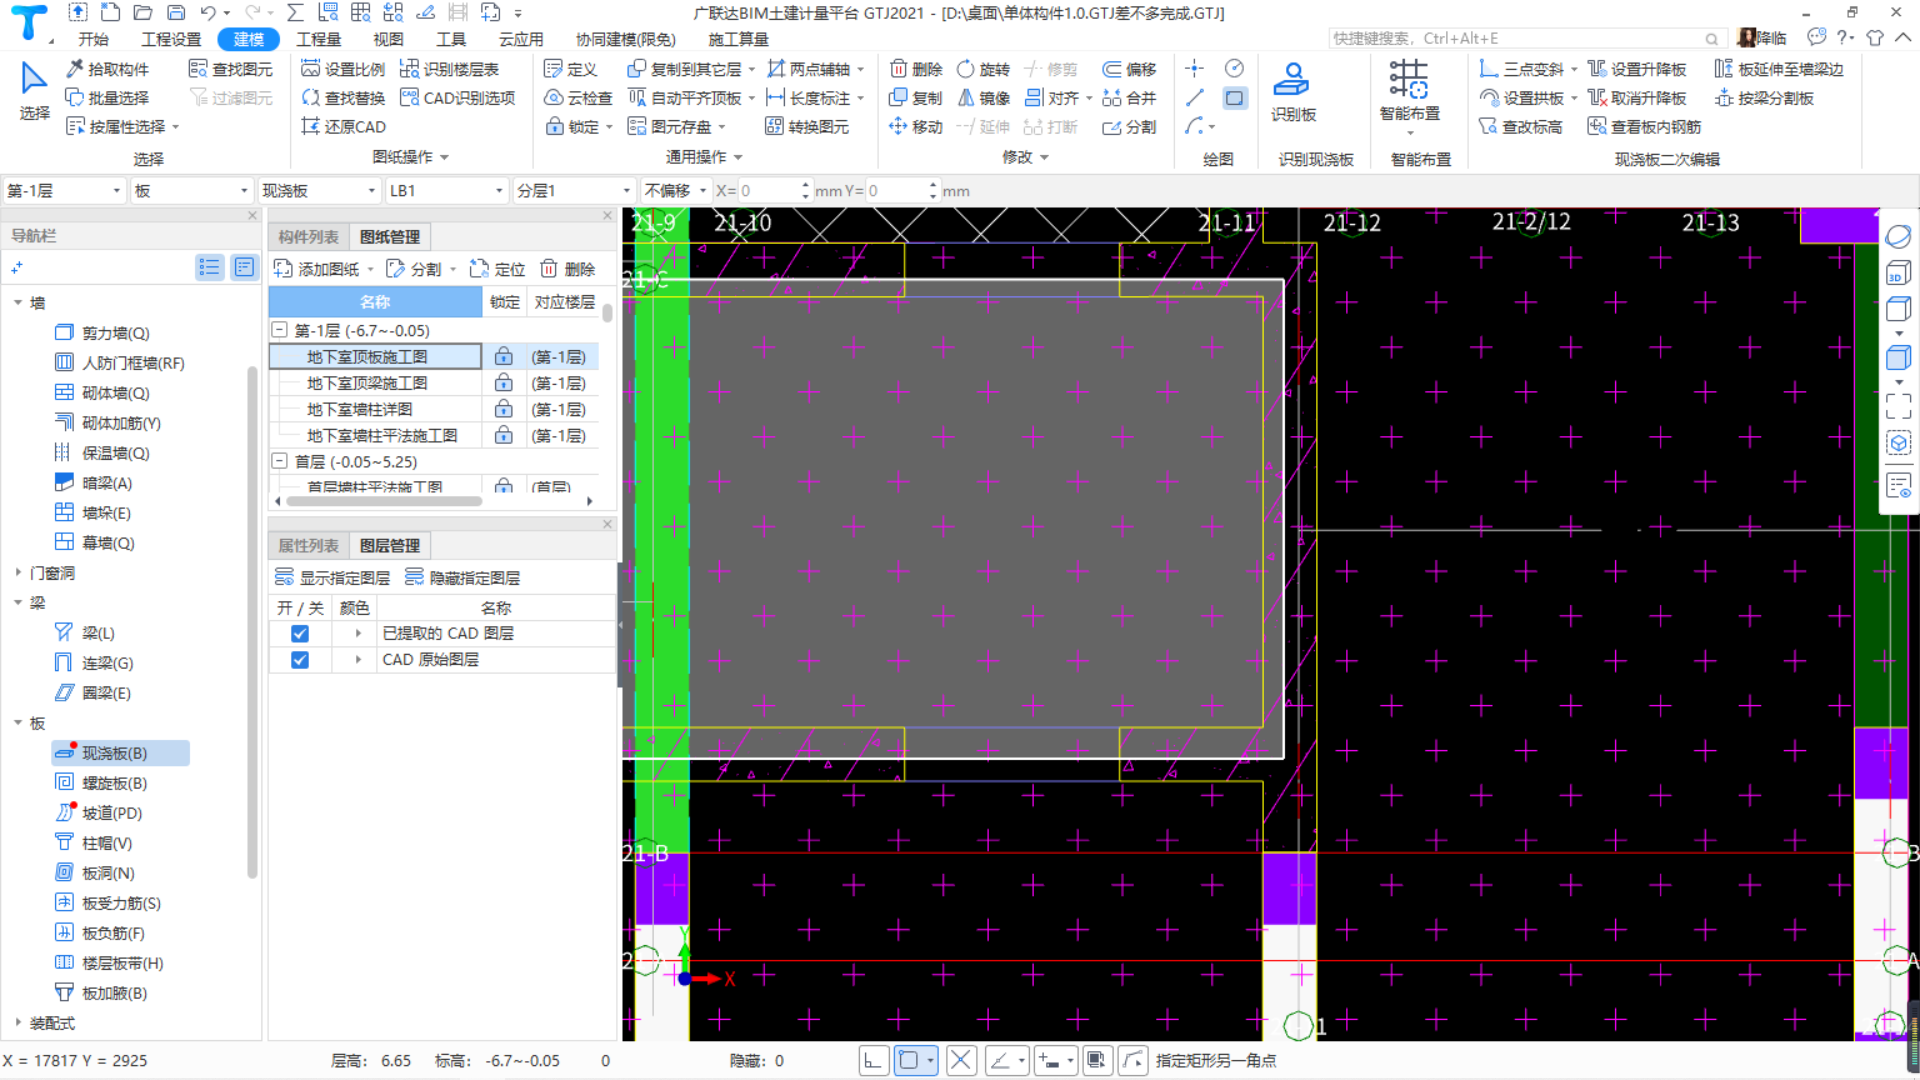
Task: Open 云检查 cloud check
Action: pyautogui.click(x=578, y=98)
